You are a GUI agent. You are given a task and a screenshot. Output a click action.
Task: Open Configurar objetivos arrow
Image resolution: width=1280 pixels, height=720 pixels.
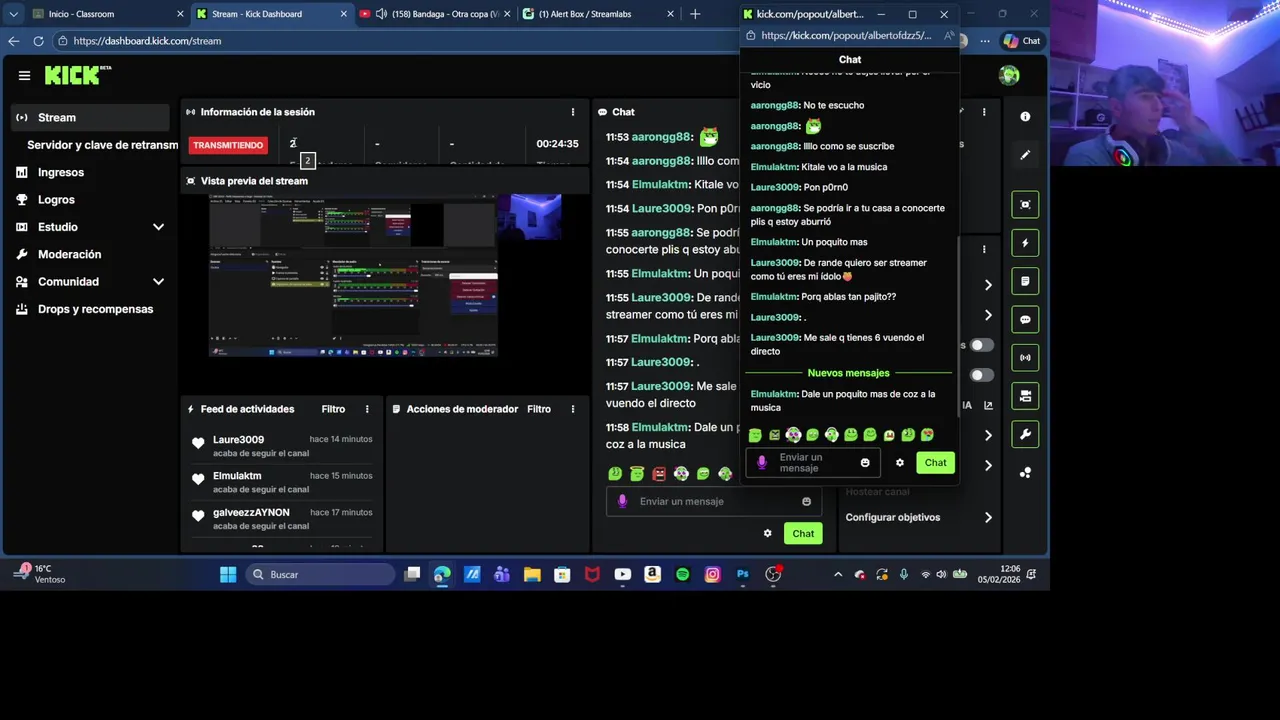988,517
